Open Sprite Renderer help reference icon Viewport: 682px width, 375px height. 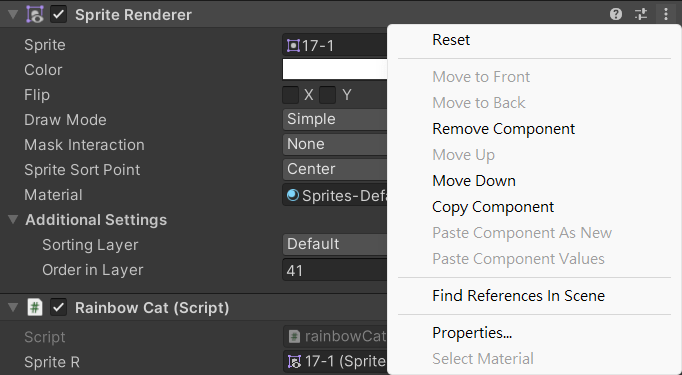(x=615, y=14)
